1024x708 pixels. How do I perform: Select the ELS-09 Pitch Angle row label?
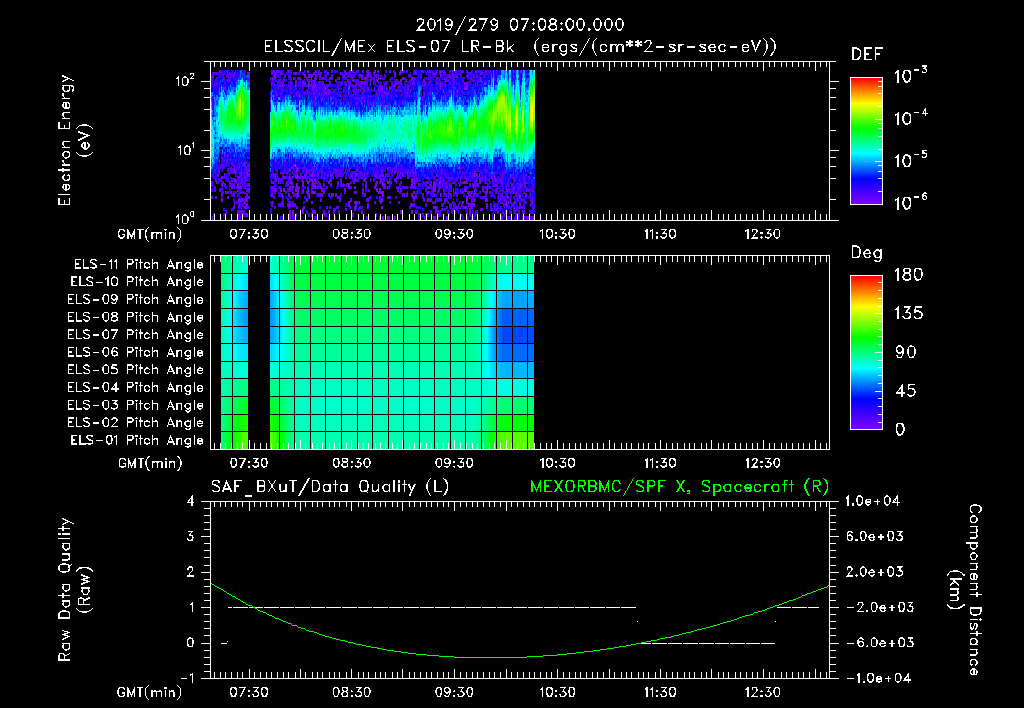[x=135, y=299]
